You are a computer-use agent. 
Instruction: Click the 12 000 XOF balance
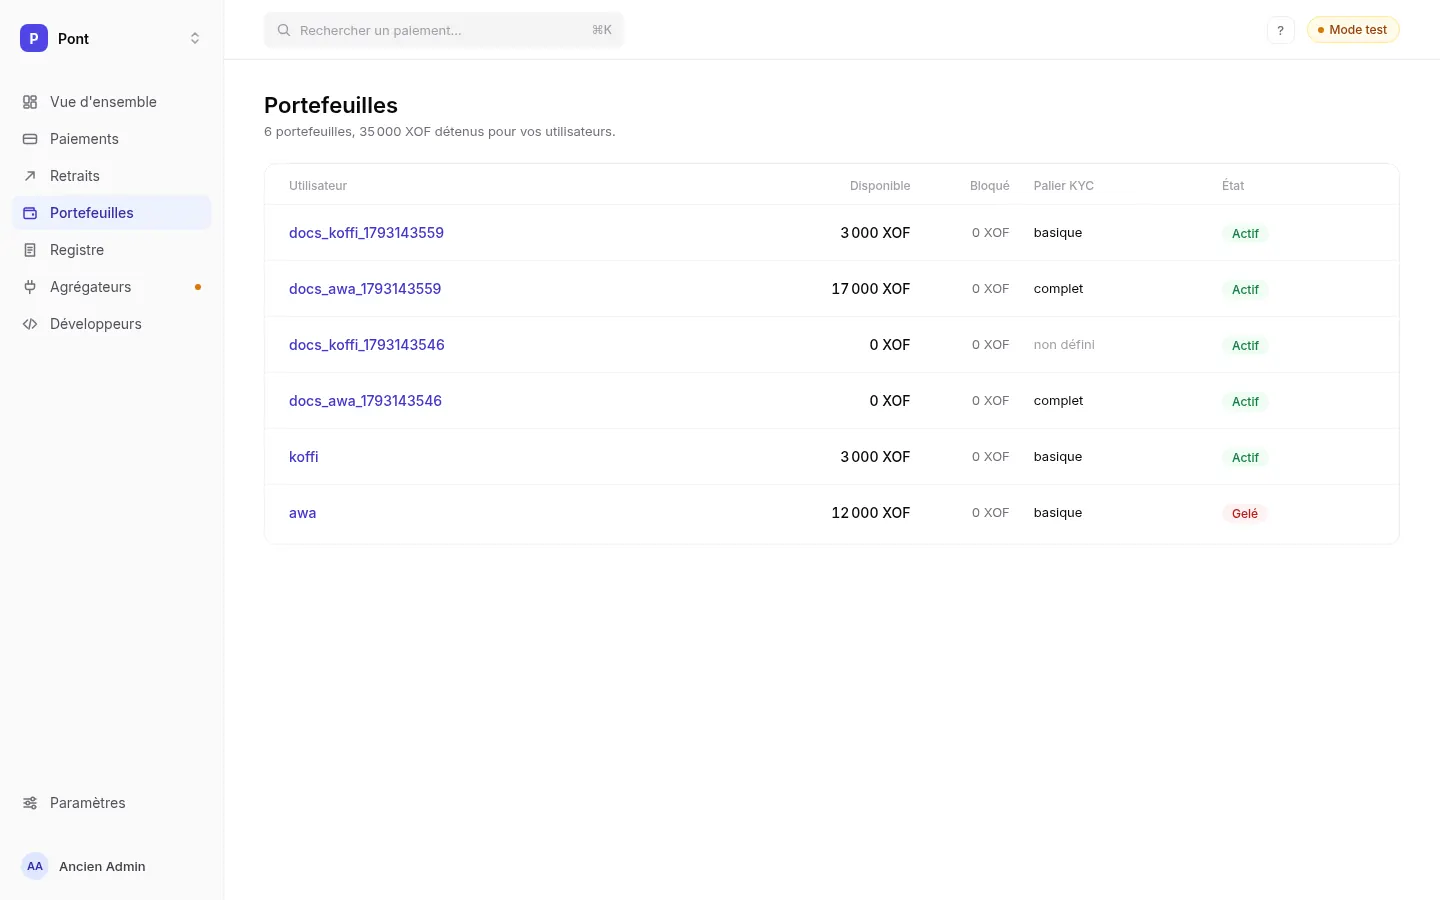(871, 513)
